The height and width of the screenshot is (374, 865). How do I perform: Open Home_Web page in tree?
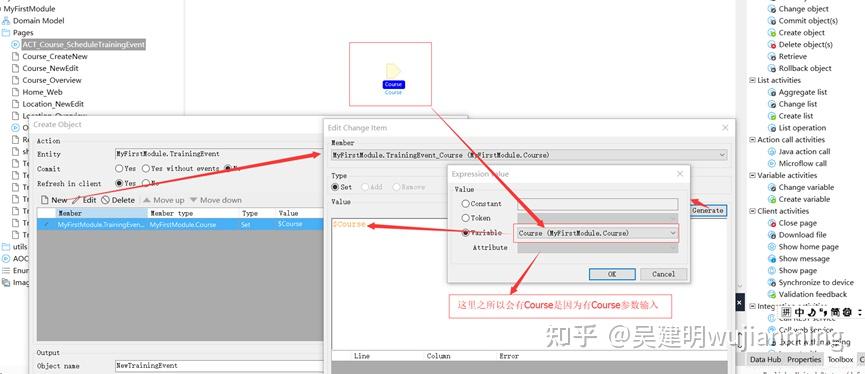(x=42, y=92)
